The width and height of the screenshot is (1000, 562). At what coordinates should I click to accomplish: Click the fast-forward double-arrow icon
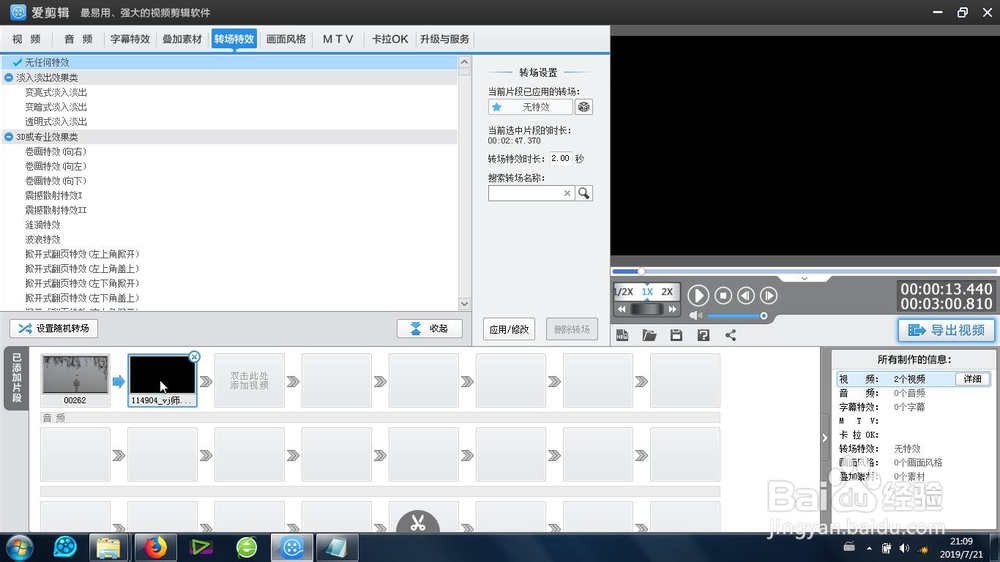[672, 309]
